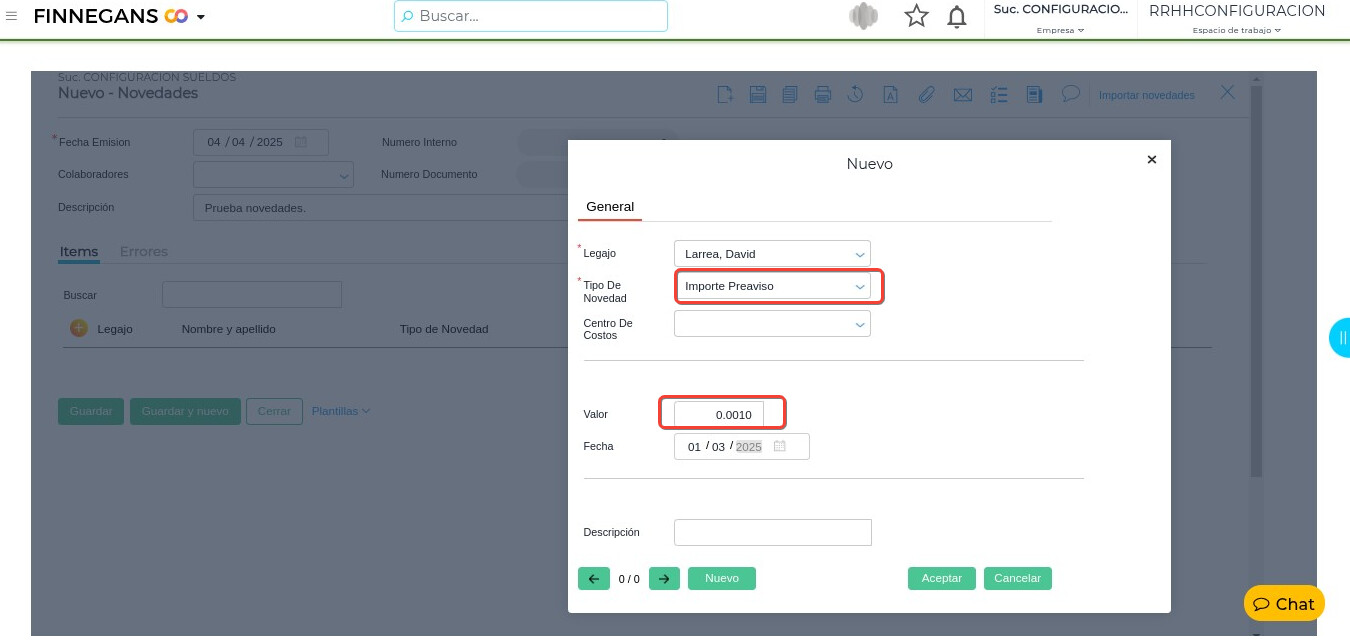1350x641 pixels.
Task: Click the history clock icon in toolbar
Action: coord(856,95)
